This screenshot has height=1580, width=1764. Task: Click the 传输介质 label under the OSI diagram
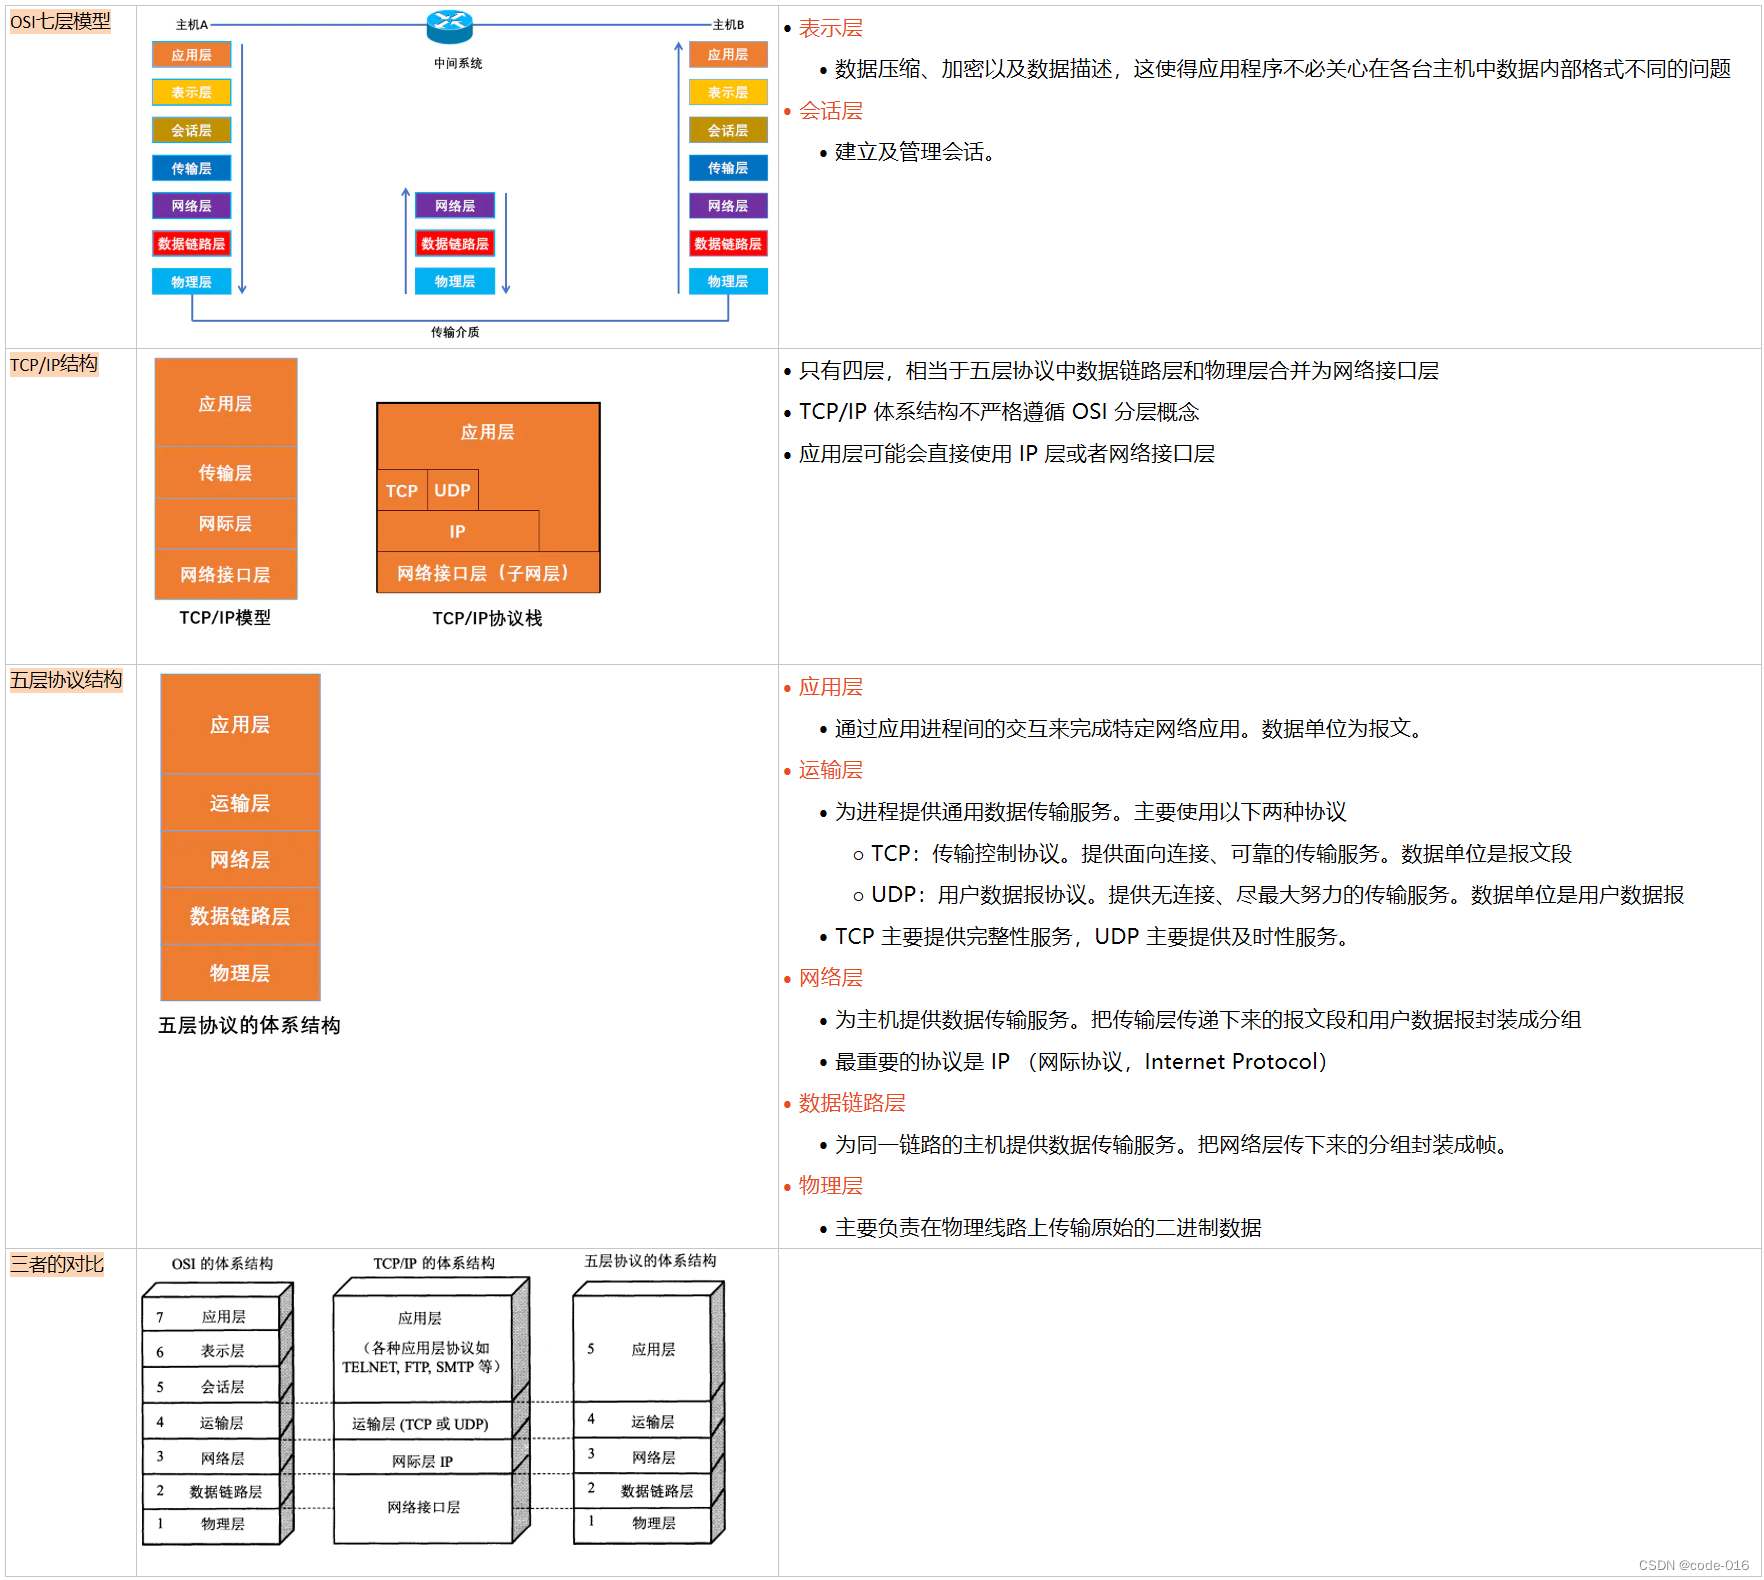point(455,332)
